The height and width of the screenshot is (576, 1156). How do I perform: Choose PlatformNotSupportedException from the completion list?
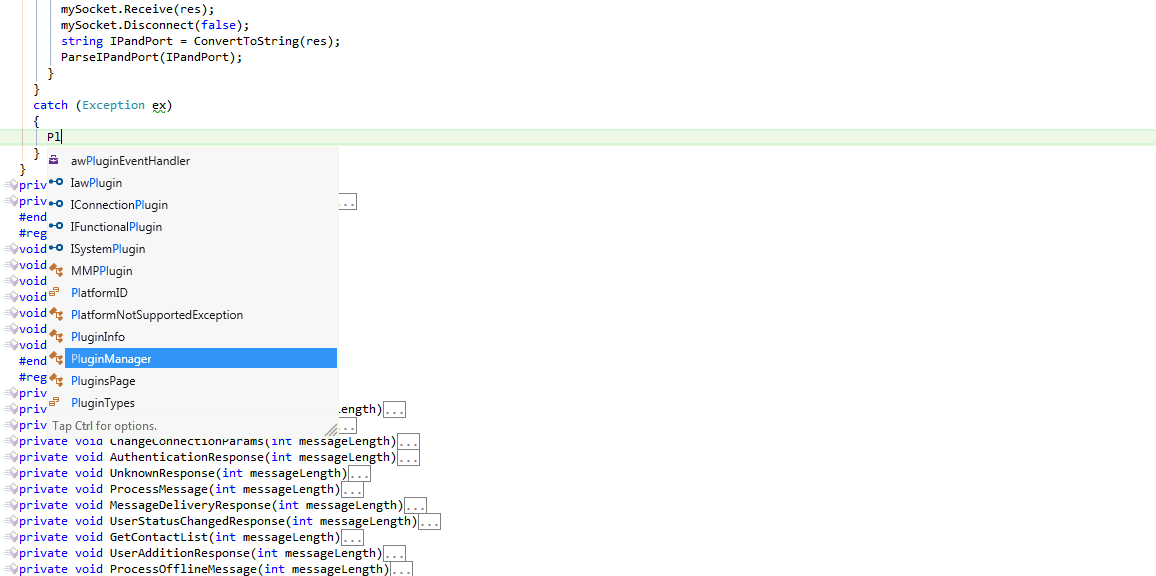(157, 315)
